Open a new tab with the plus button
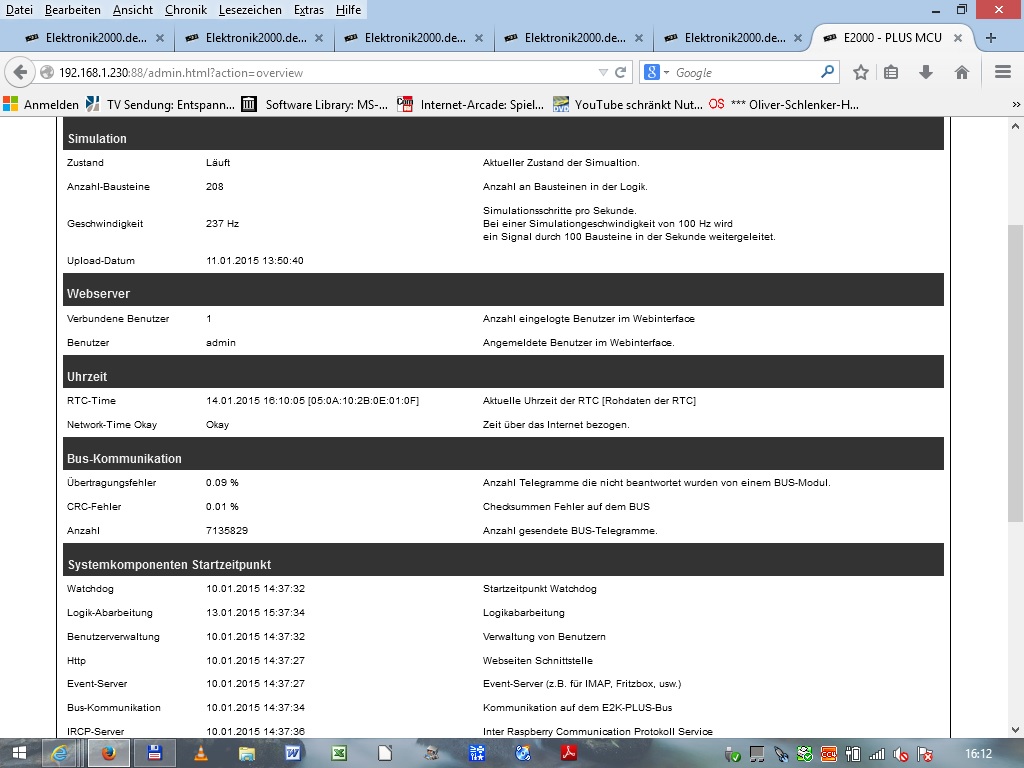This screenshot has width=1024, height=768. [991, 38]
